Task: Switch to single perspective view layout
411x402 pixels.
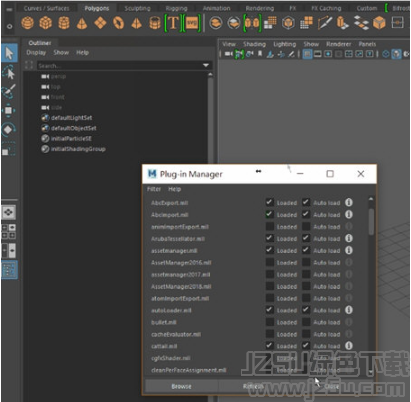Action: pyautogui.click(x=9, y=212)
